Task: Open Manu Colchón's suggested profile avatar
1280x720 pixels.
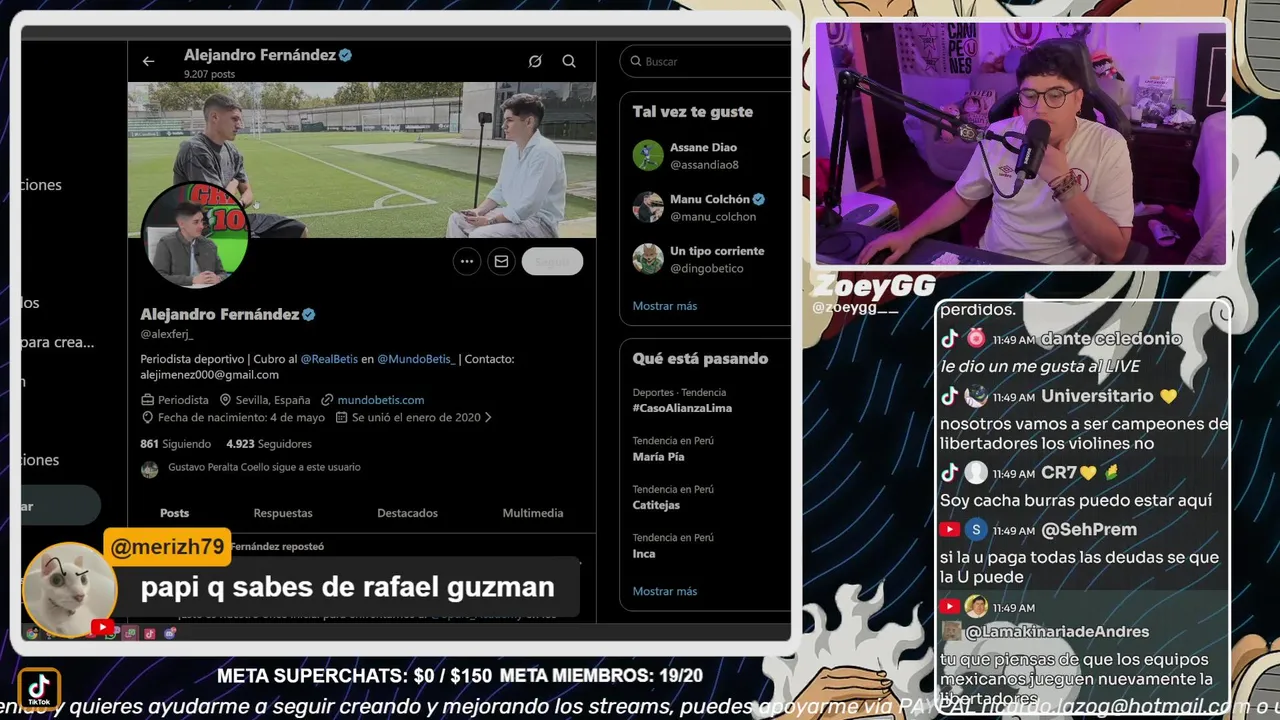Action: [648, 207]
